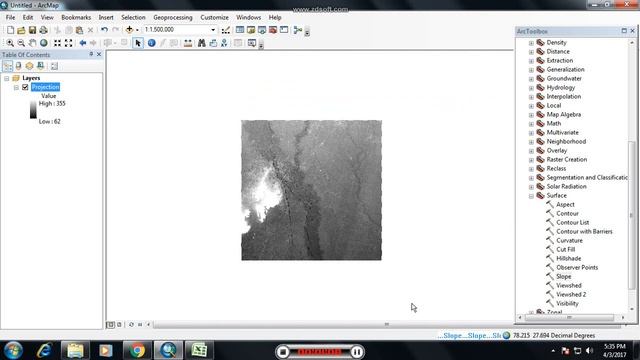Expand the Hydrology toolset
This screenshot has height=360, width=640.
[531, 88]
